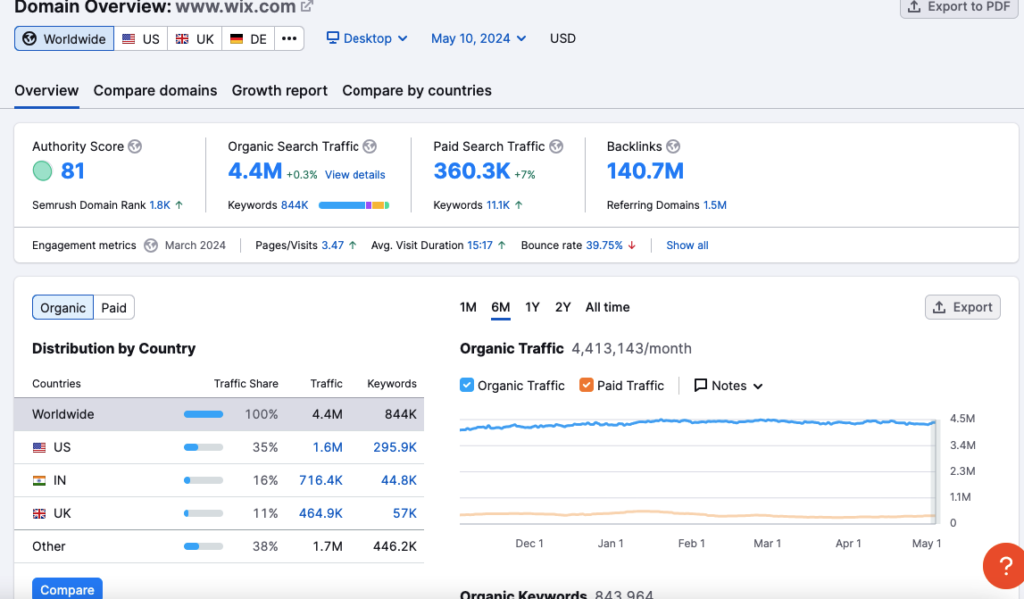Open the May 10, 2024 date dropdown
Viewport: 1024px width, 599px height.
click(478, 39)
